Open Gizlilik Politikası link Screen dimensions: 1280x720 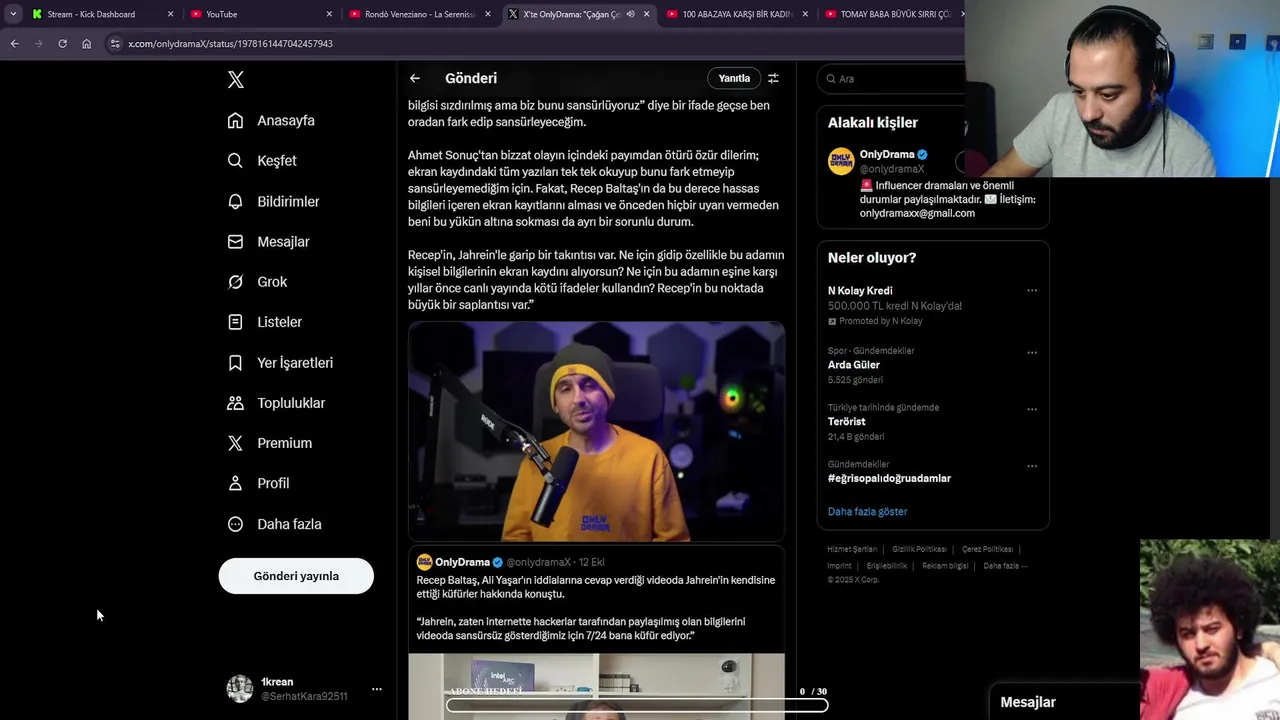coord(919,549)
